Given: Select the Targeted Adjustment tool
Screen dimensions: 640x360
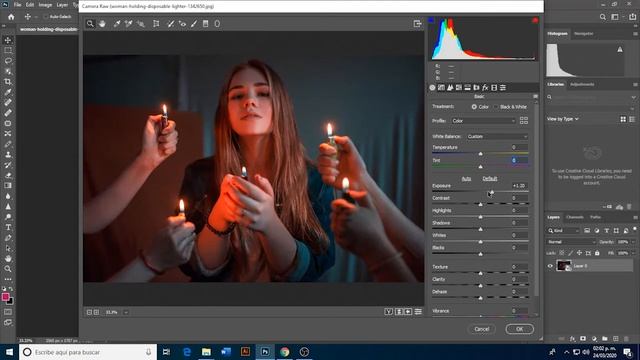Looking at the screenshot, I should coord(140,24).
